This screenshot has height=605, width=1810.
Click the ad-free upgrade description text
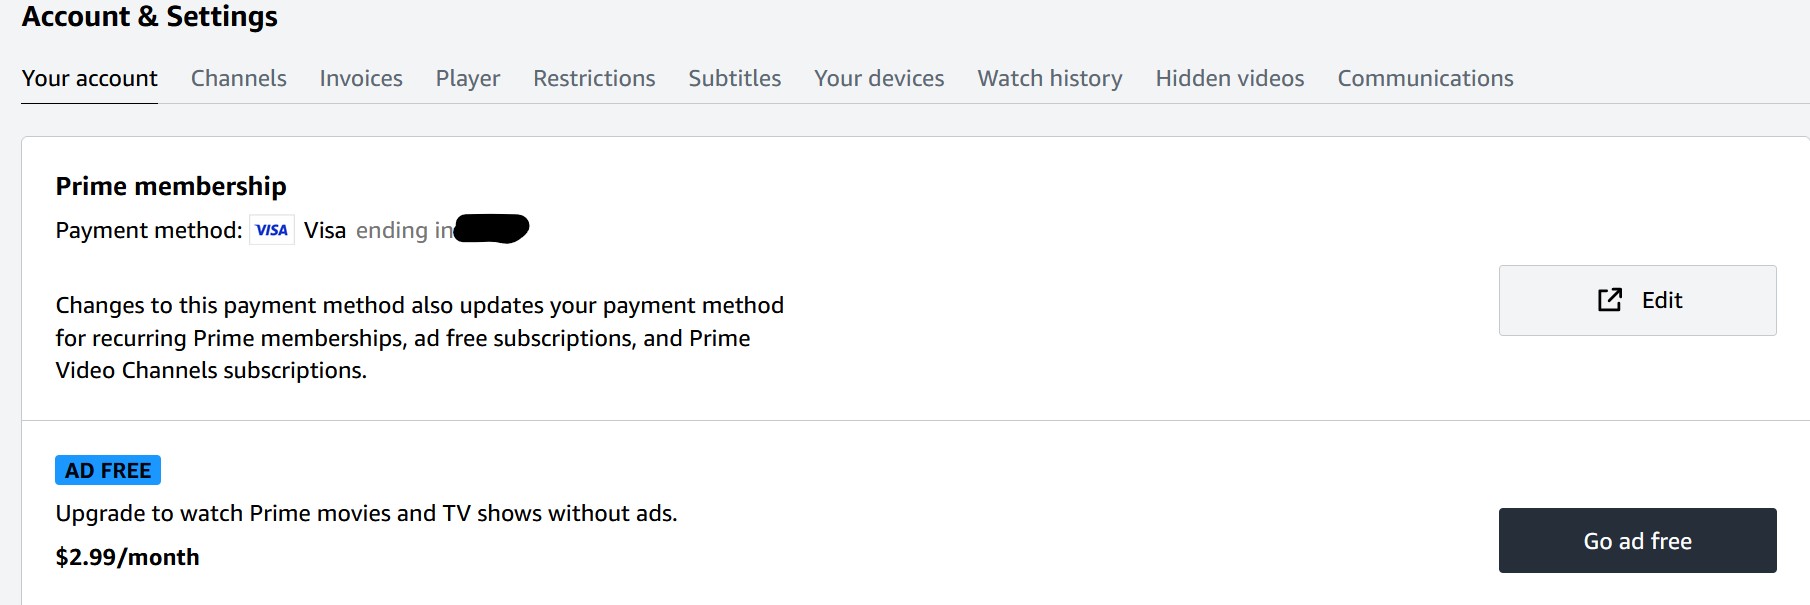coord(366,513)
